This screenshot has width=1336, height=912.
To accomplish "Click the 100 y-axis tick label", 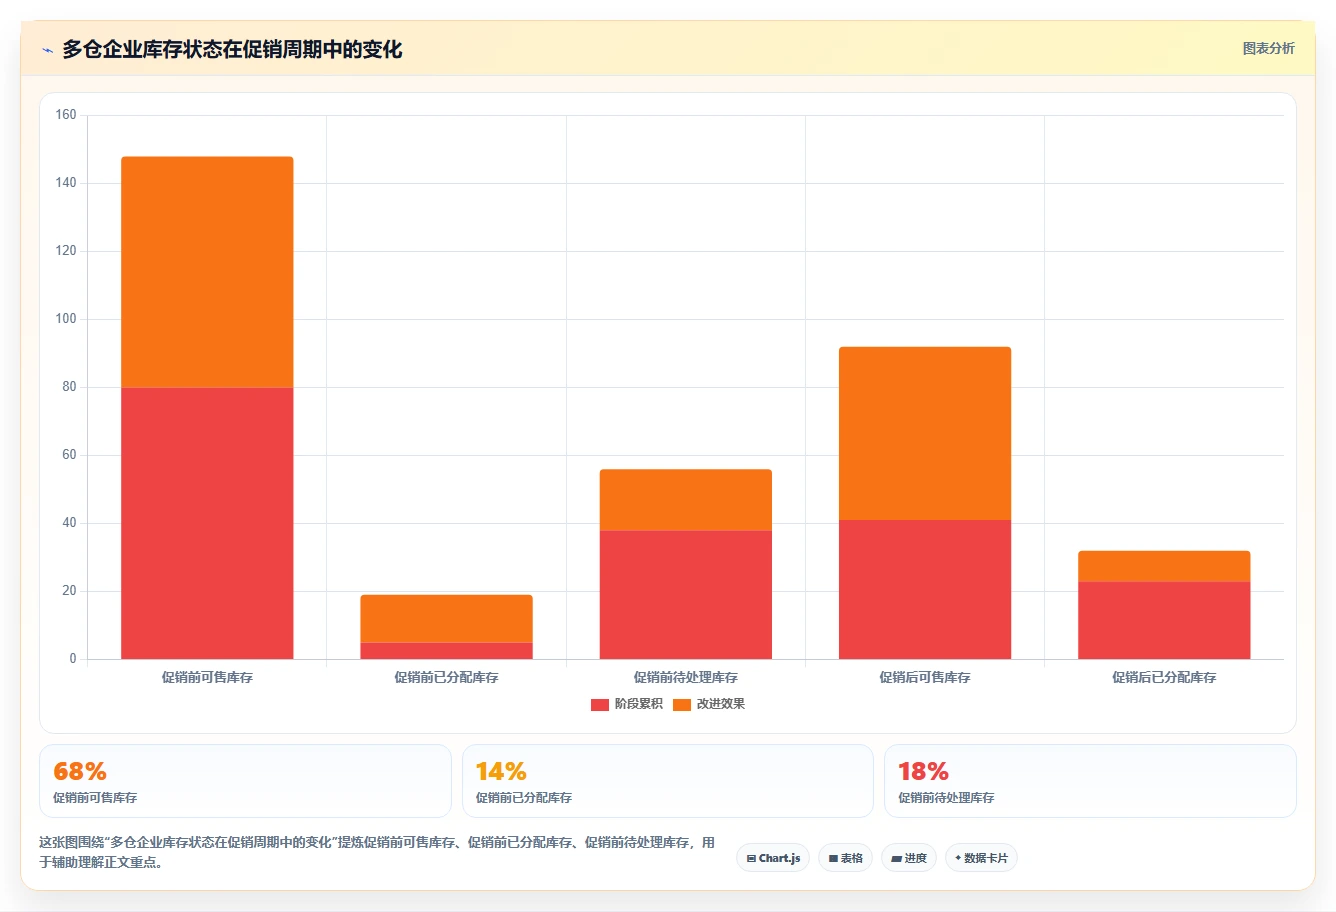I will [66, 319].
